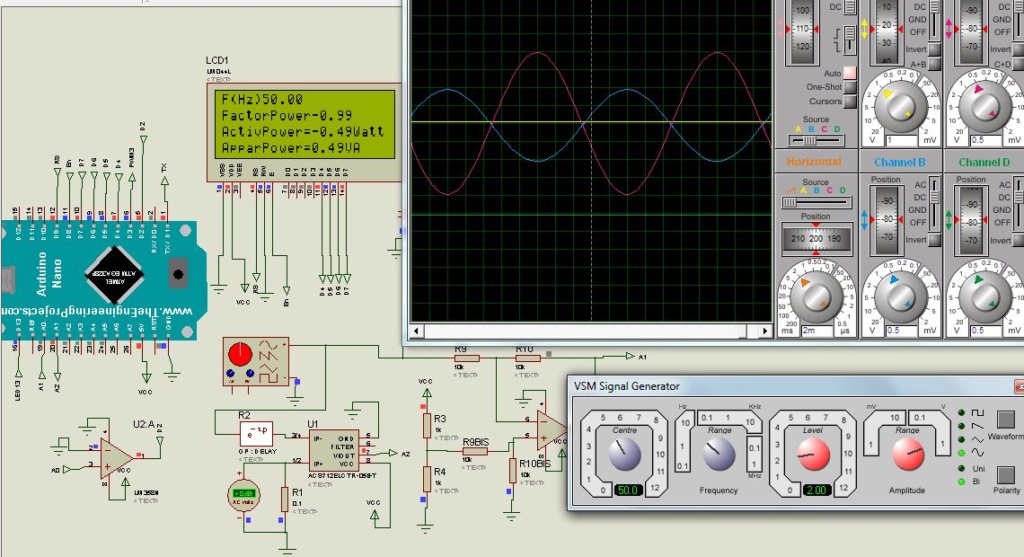Select the U2:A op-amp component
This screenshot has height=557, width=1024.
pyautogui.click(x=118, y=460)
